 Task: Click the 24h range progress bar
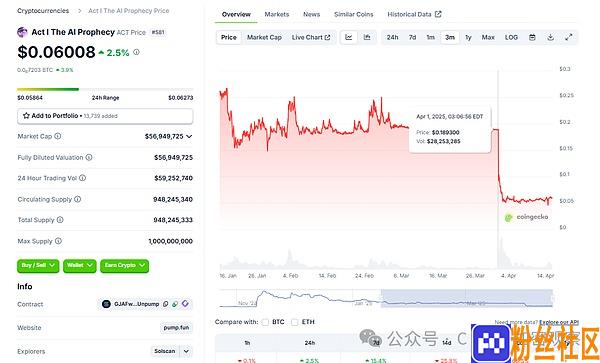(x=105, y=90)
